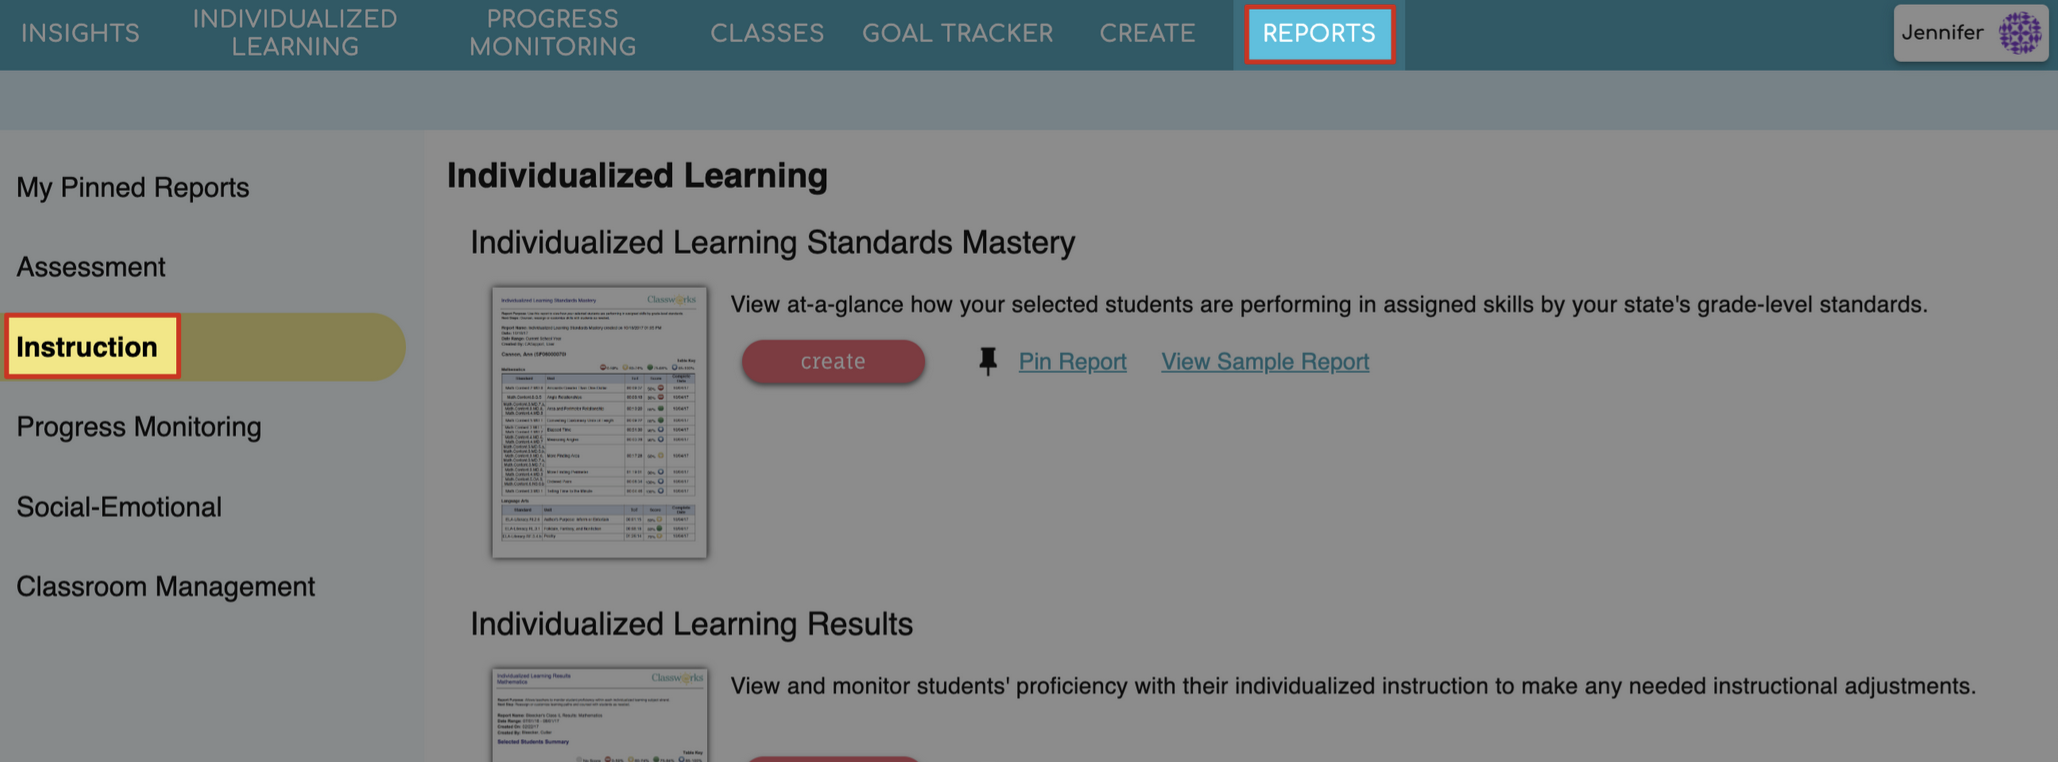Navigate to Progress Monitoring in top bar
This screenshot has height=762, width=2058.
tap(553, 33)
